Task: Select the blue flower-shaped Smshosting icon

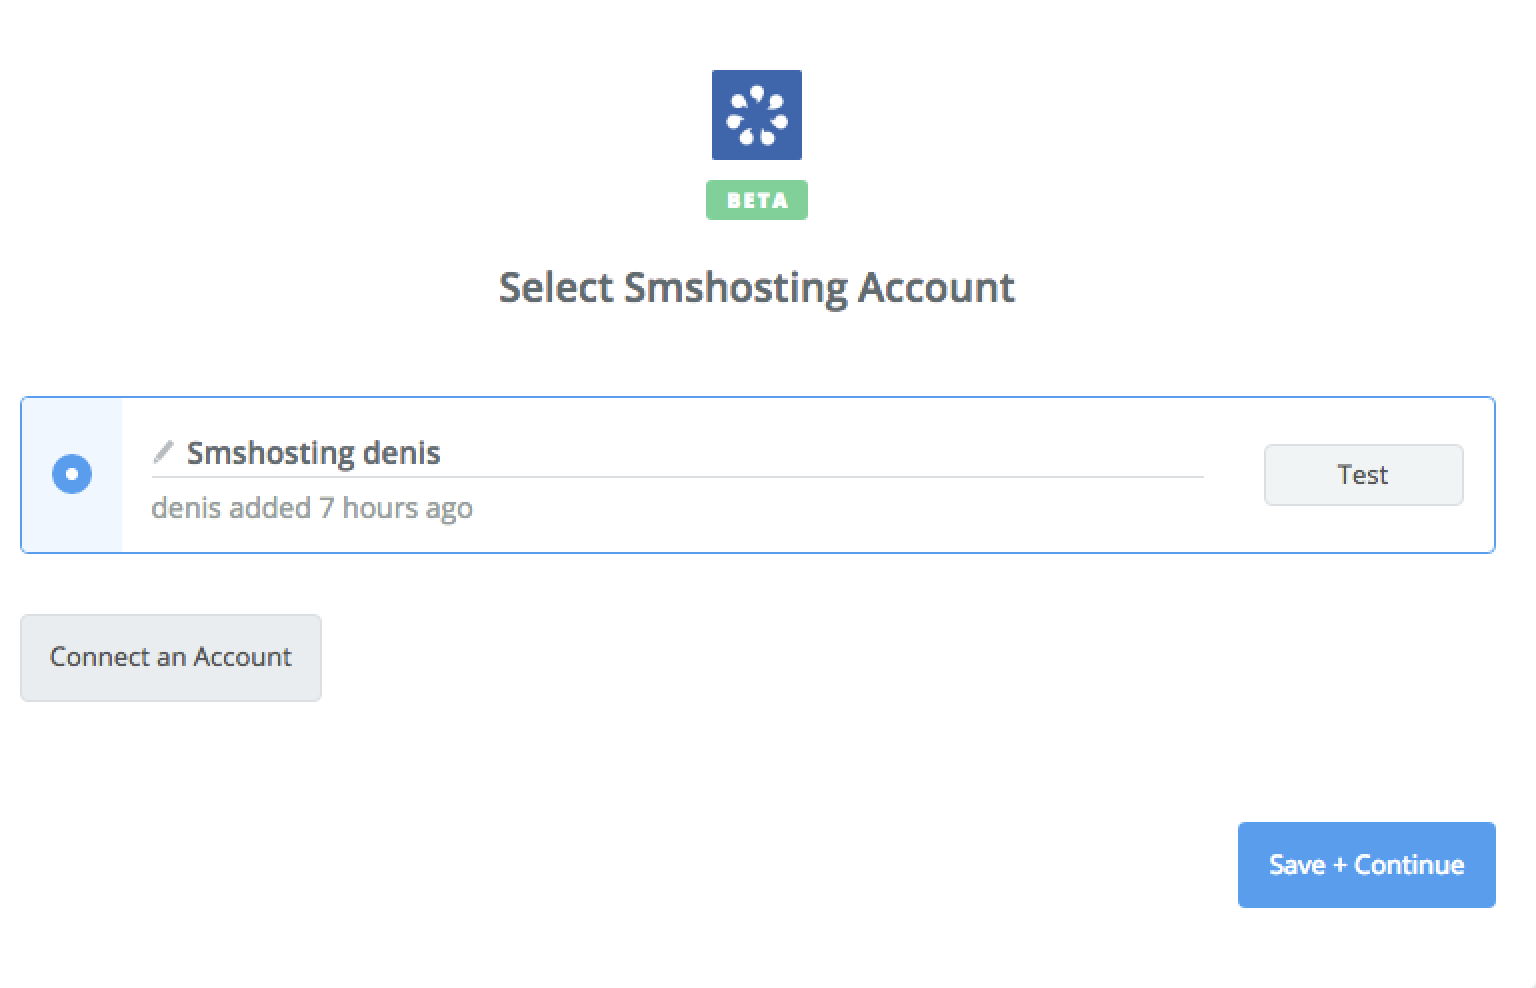Action: click(757, 115)
